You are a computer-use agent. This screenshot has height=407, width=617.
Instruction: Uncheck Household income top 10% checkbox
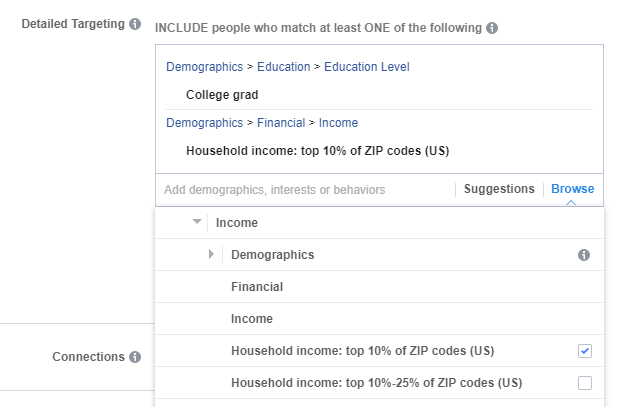585,351
